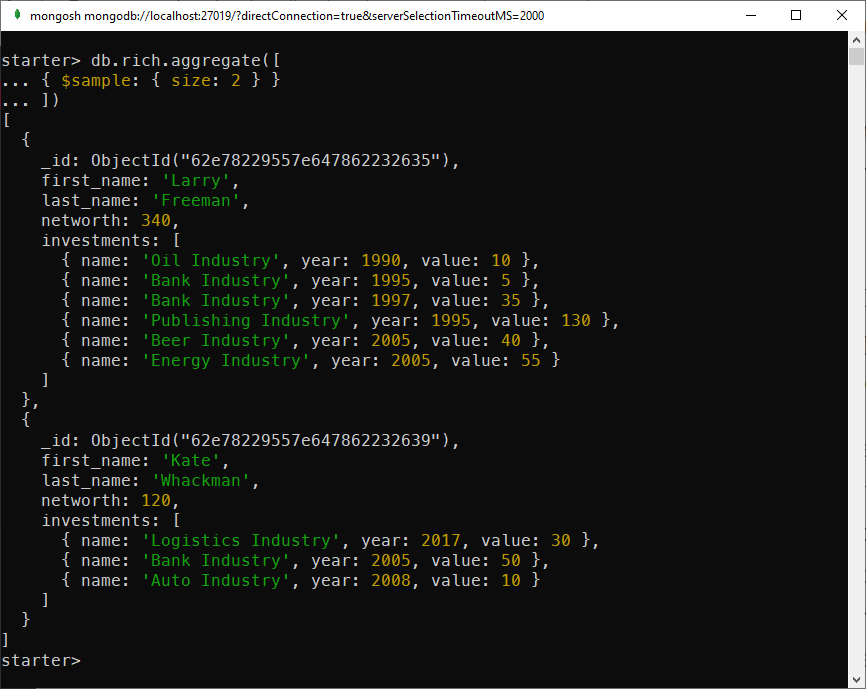Maximize the mongosh window
This screenshot has height=689, width=866.
(x=796, y=15)
